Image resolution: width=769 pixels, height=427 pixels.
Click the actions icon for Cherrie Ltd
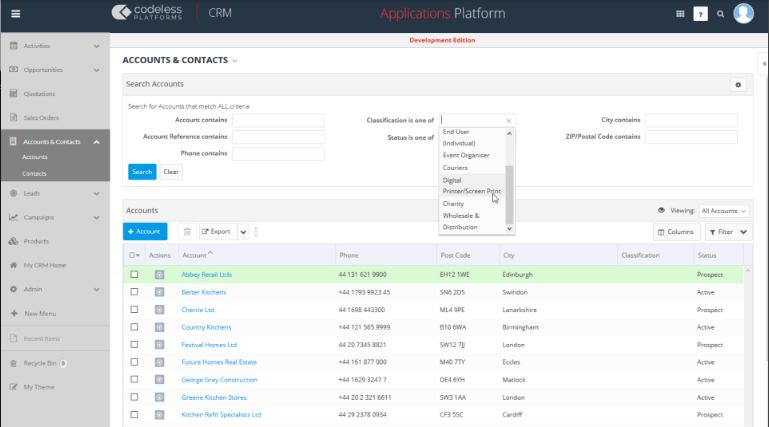[x=159, y=310]
